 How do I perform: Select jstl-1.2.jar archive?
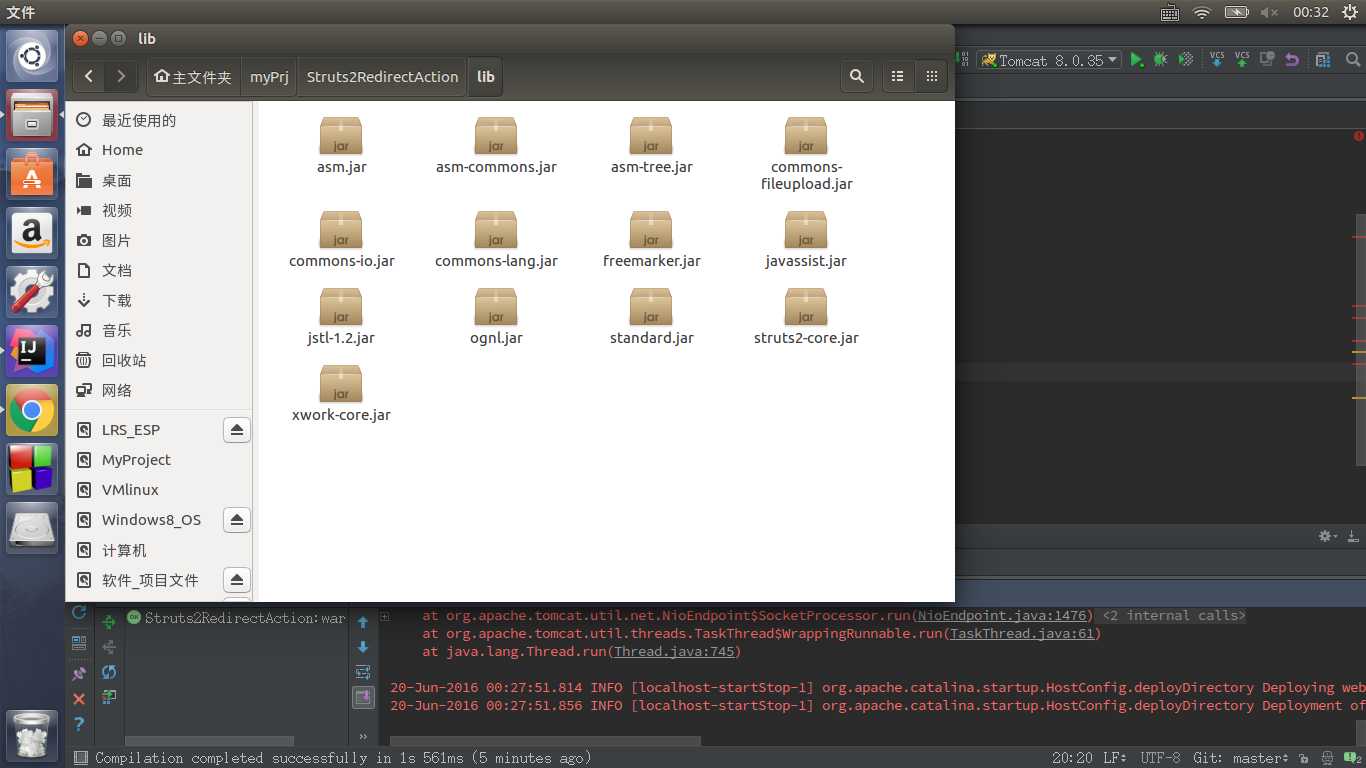pyautogui.click(x=341, y=317)
